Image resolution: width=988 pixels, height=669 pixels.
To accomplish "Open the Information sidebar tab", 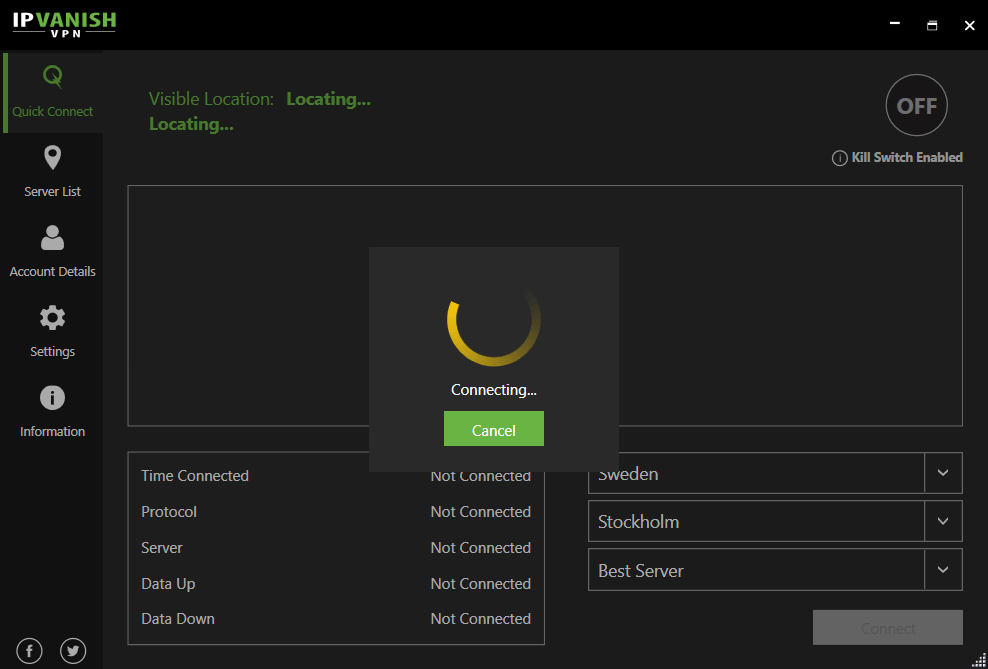I will pos(52,411).
